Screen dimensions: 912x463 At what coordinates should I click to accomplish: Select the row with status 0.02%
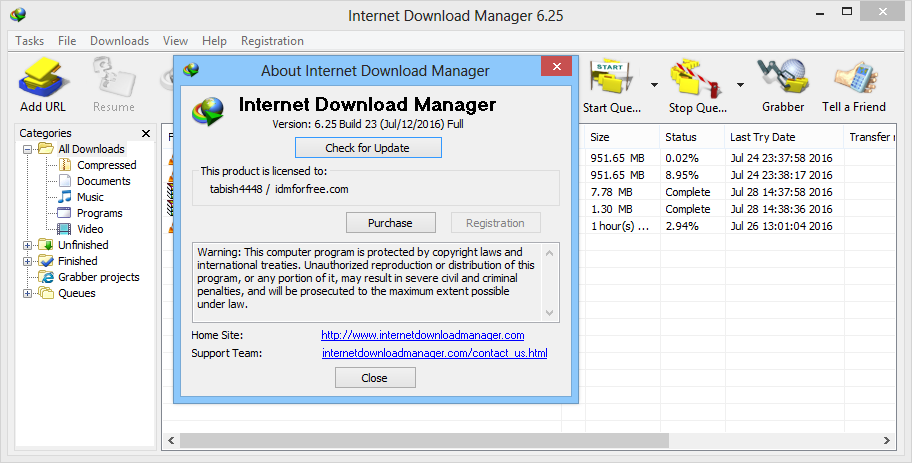(x=682, y=158)
